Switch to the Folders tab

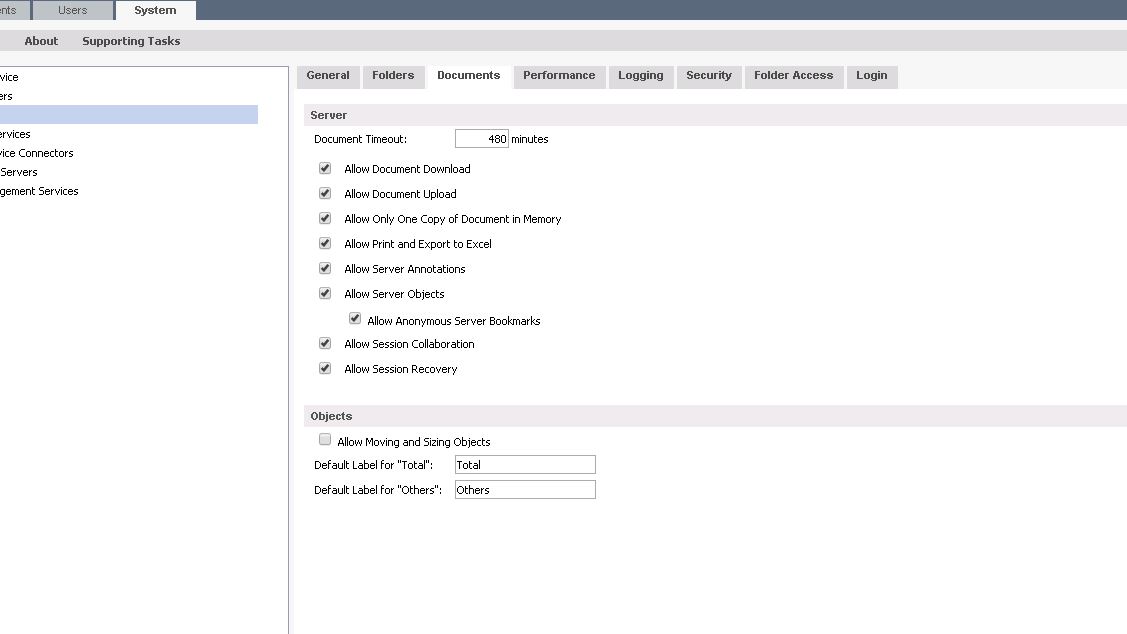393,76
